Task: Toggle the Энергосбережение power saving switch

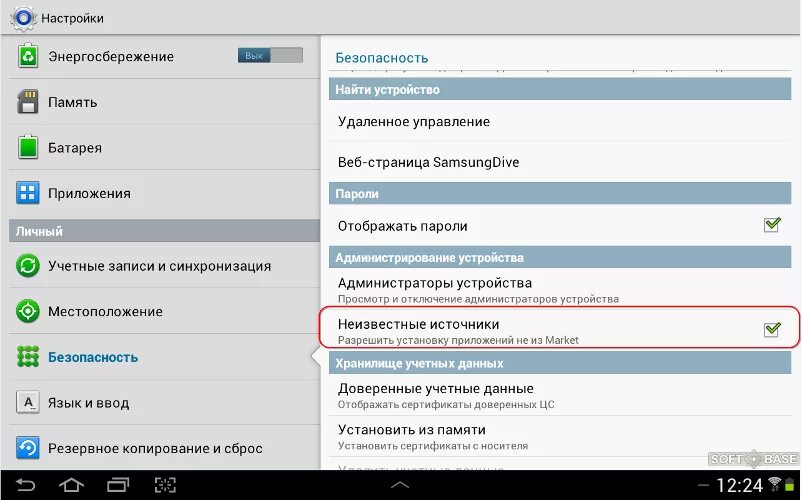Action: (270, 55)
